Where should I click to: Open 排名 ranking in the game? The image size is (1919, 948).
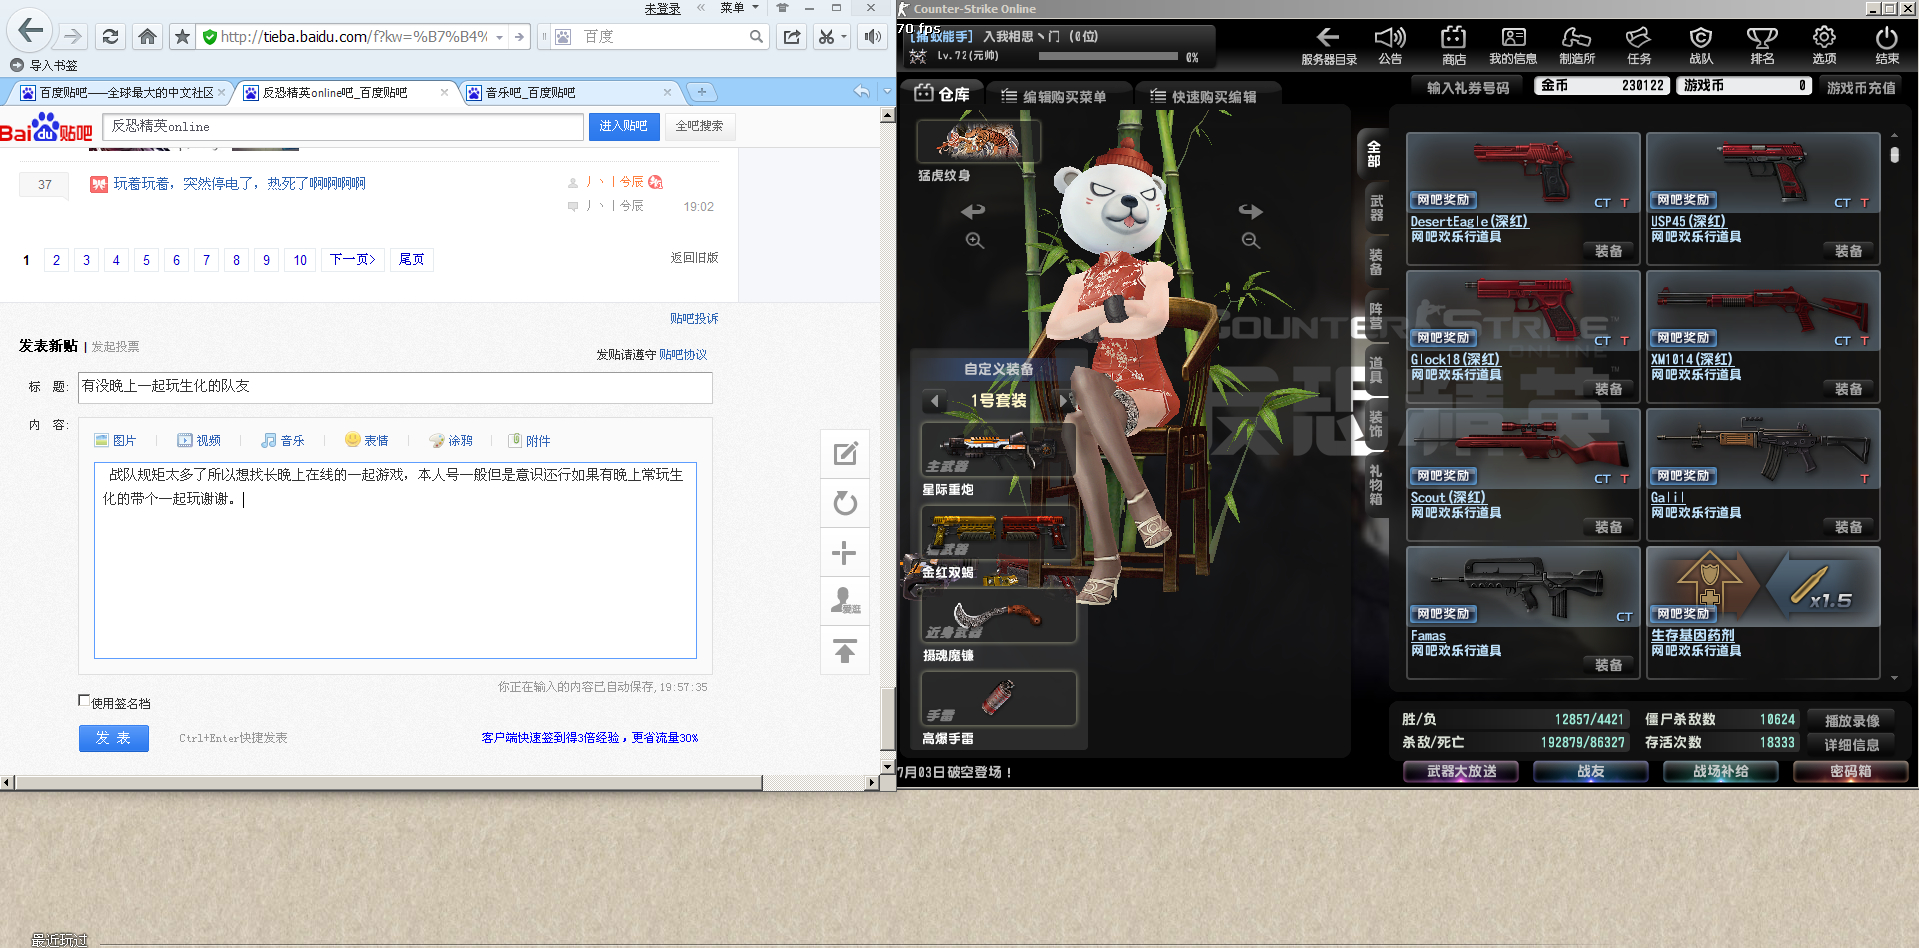point(1762,46)
